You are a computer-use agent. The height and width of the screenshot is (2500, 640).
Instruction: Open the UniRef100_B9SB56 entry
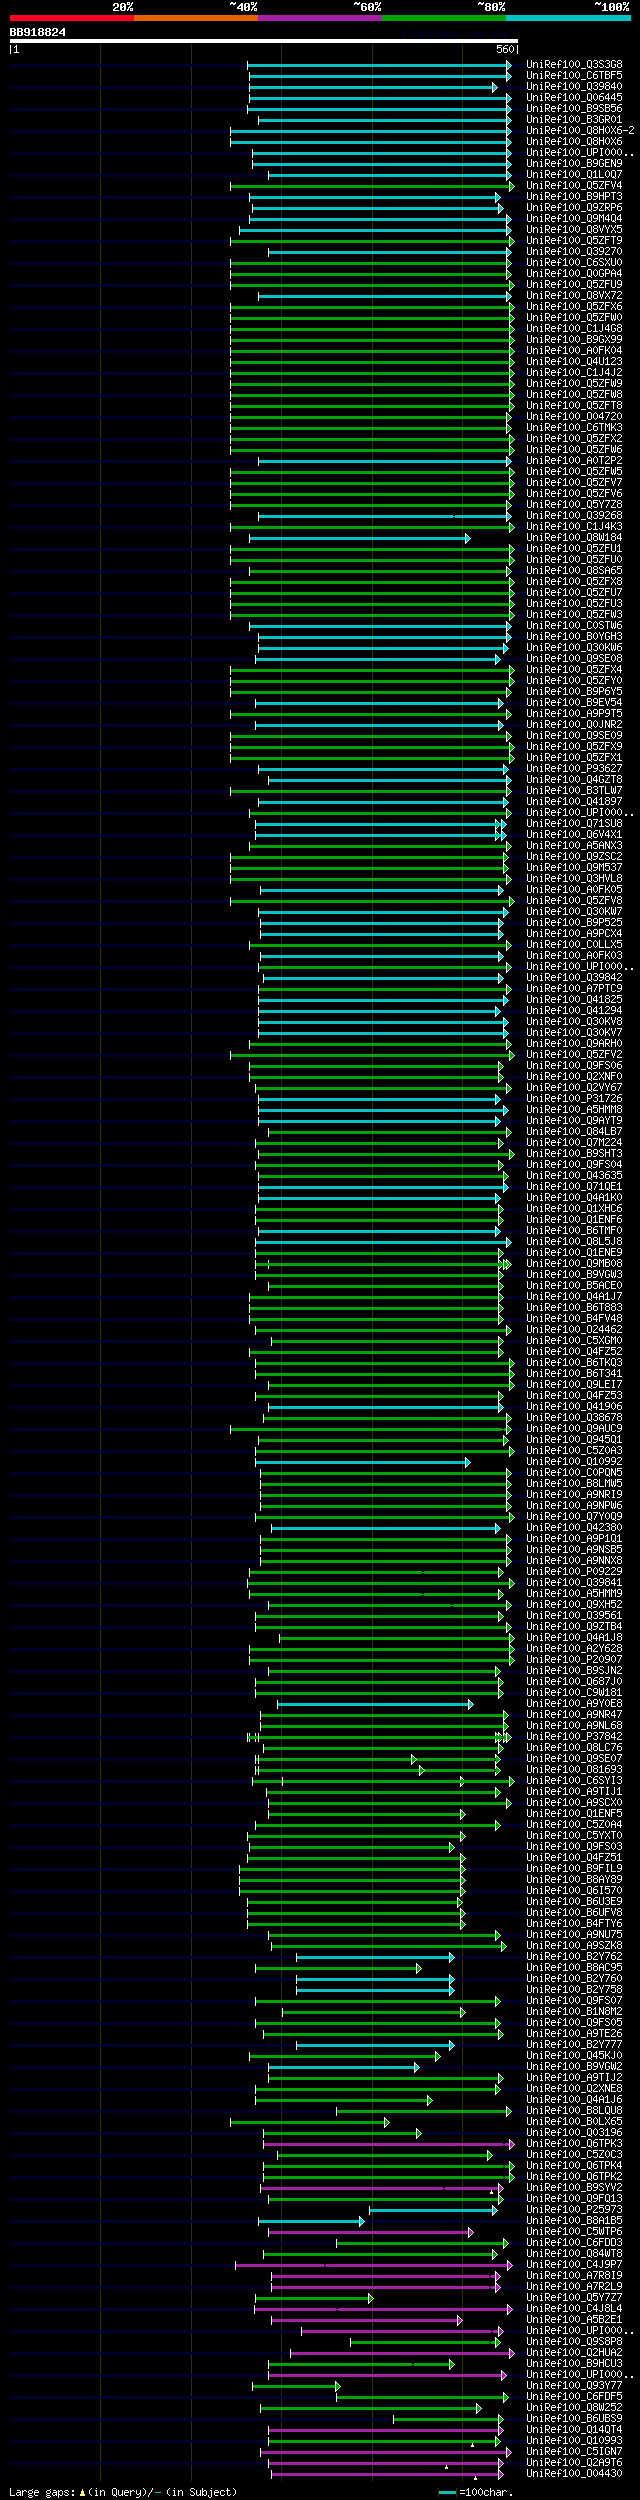pos(574,109)
